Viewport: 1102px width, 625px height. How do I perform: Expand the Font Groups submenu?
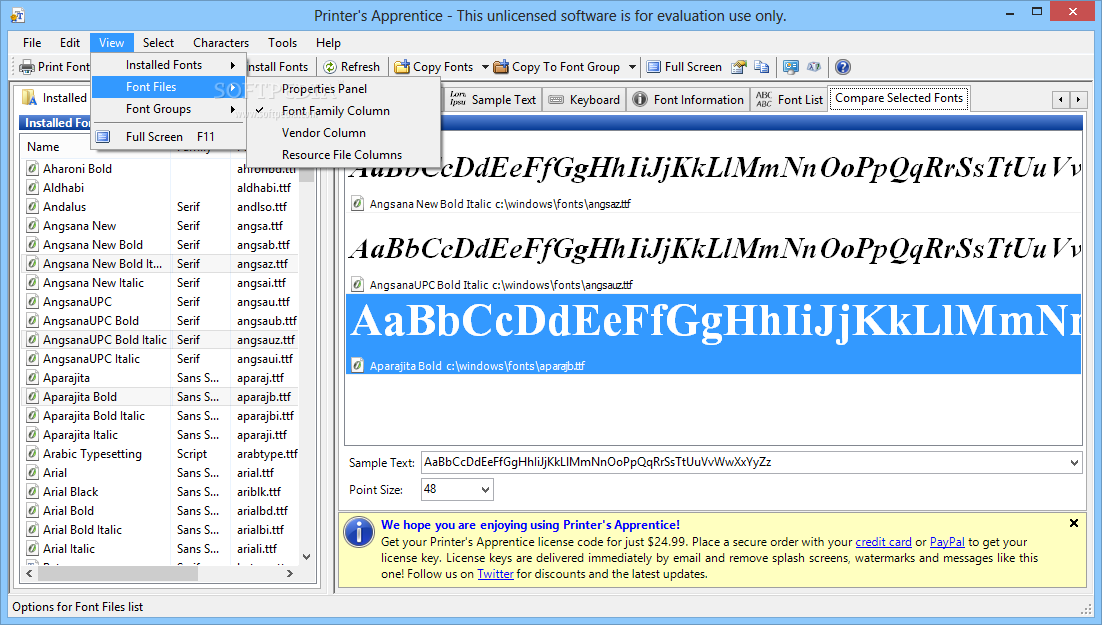click(x=169, y=109)
